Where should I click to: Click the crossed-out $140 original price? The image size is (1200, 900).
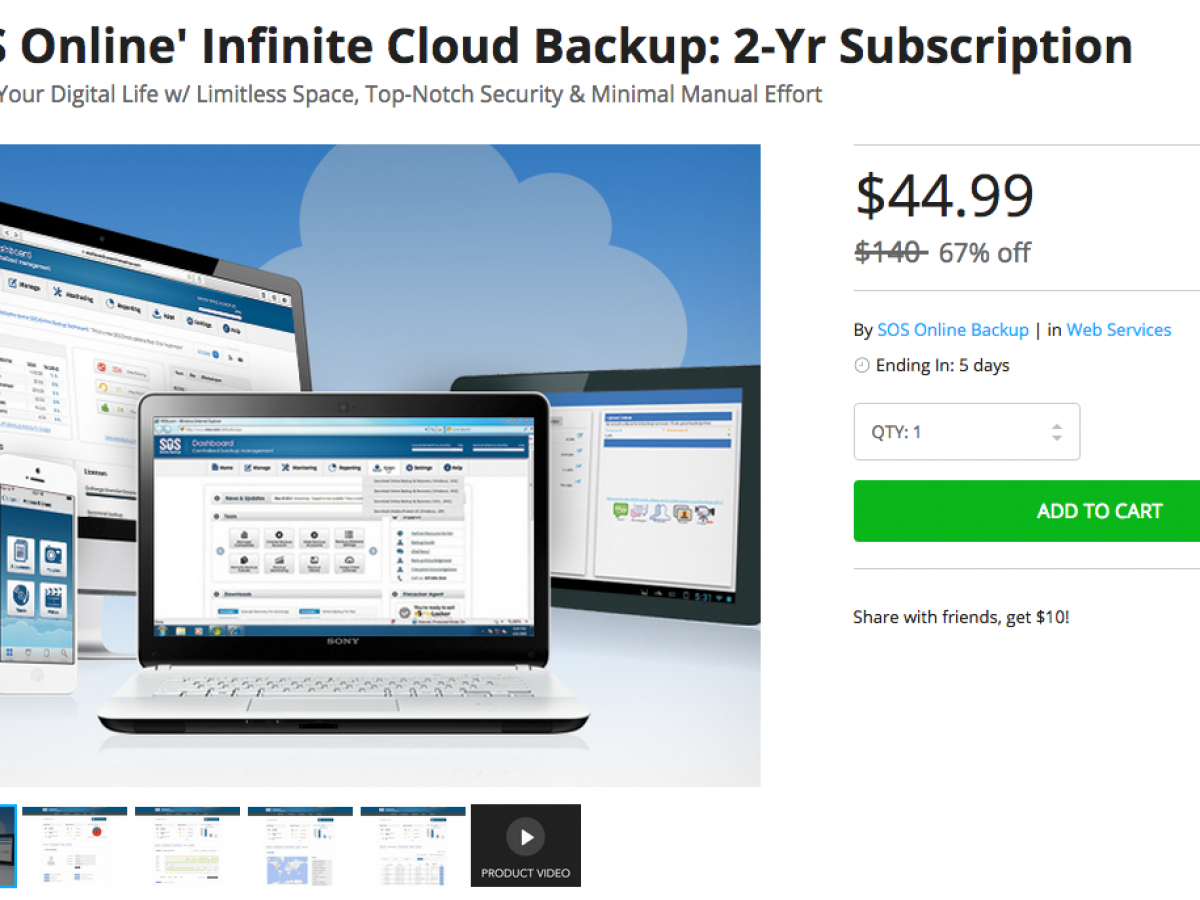pyautogui.click(x=890, y=253)
